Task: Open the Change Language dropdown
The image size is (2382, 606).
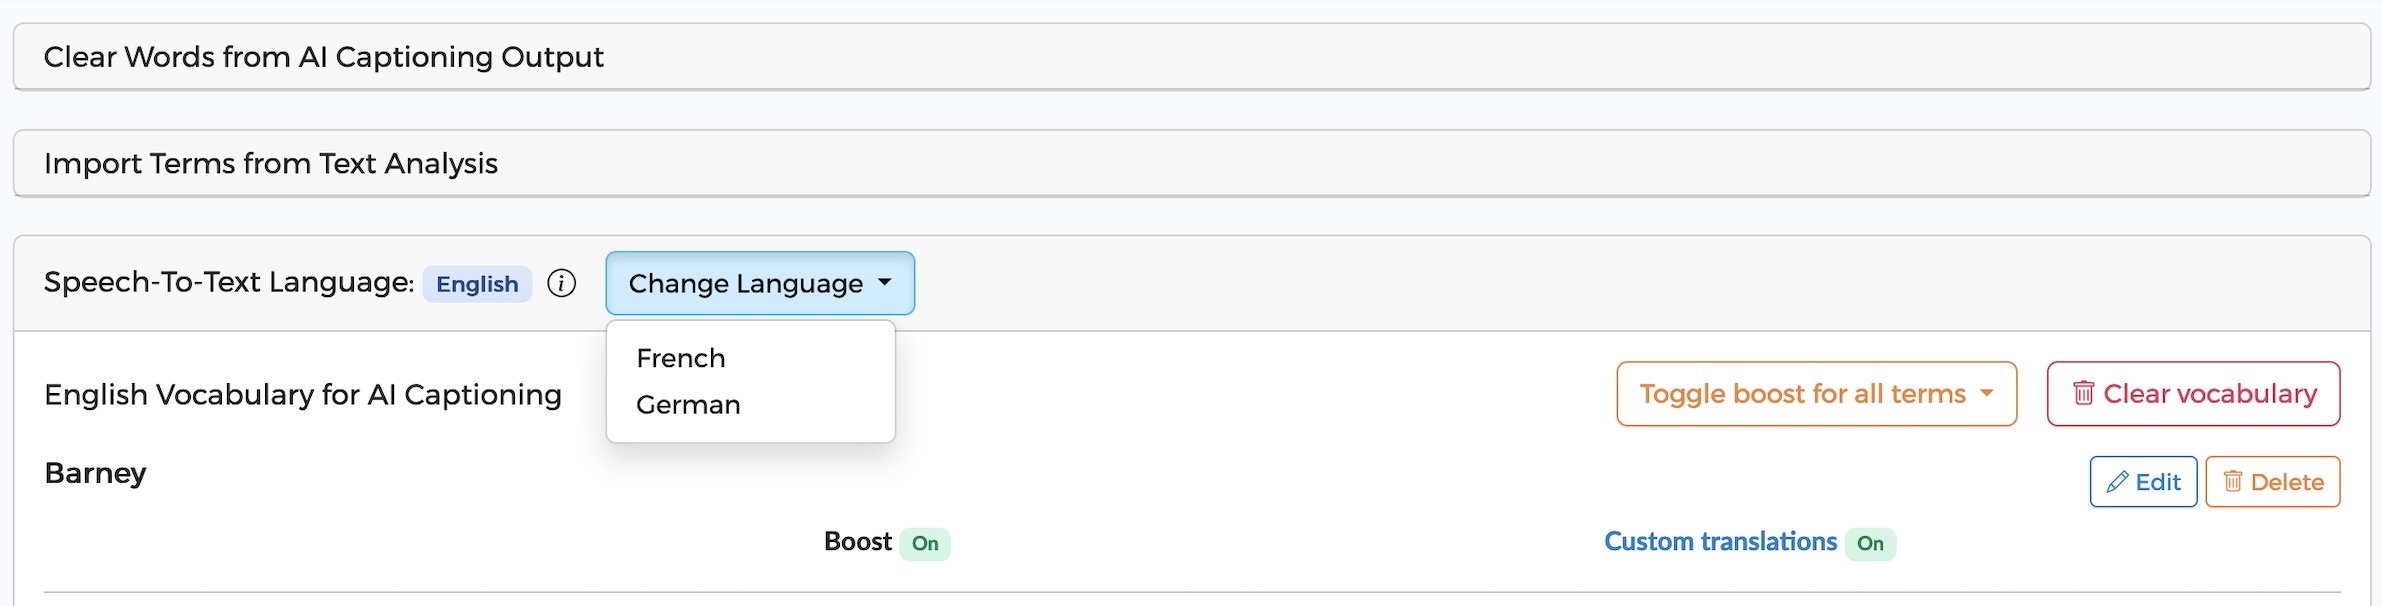Action: click(x=760, y=283)
